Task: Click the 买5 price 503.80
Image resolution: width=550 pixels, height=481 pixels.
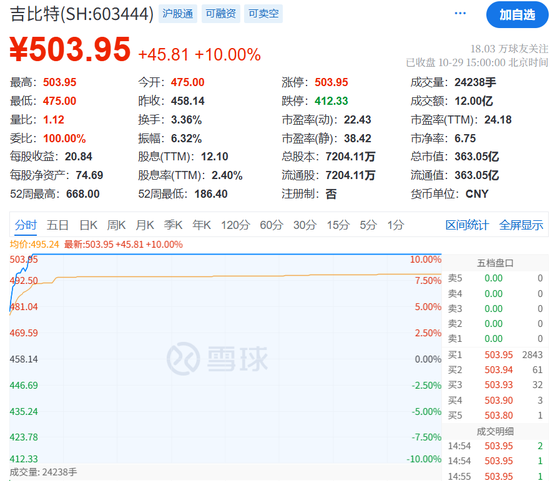Action: click(x=498, y=415)
